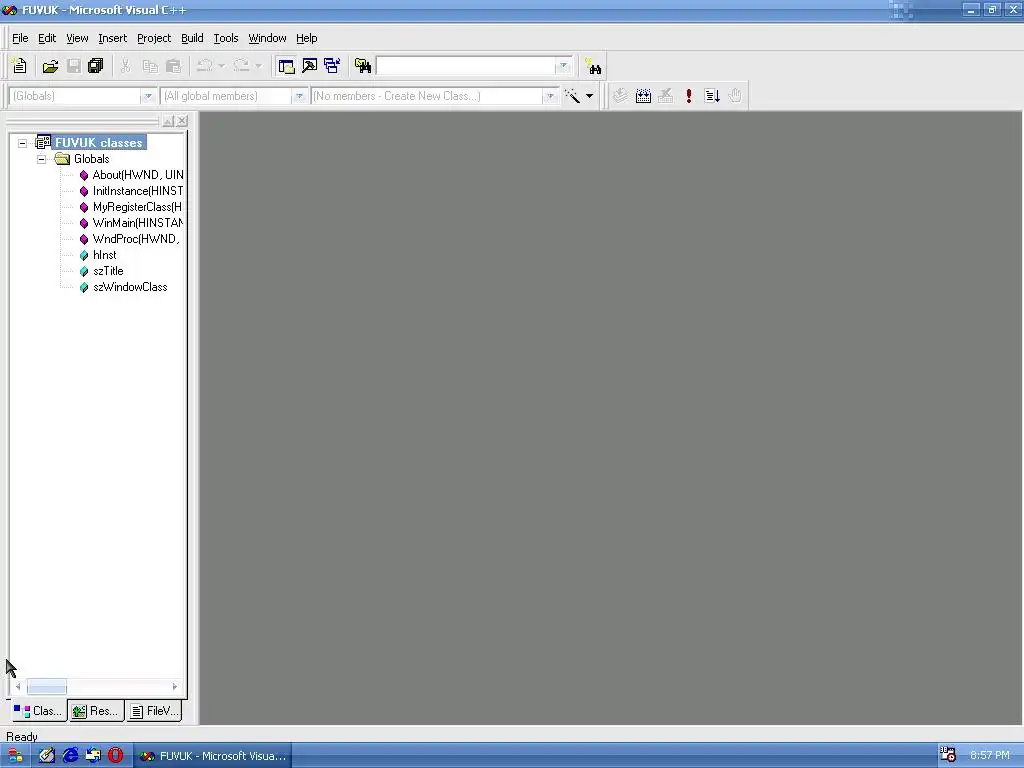
Task: Launch Opera from quick launch
Action: coord(116,756)
